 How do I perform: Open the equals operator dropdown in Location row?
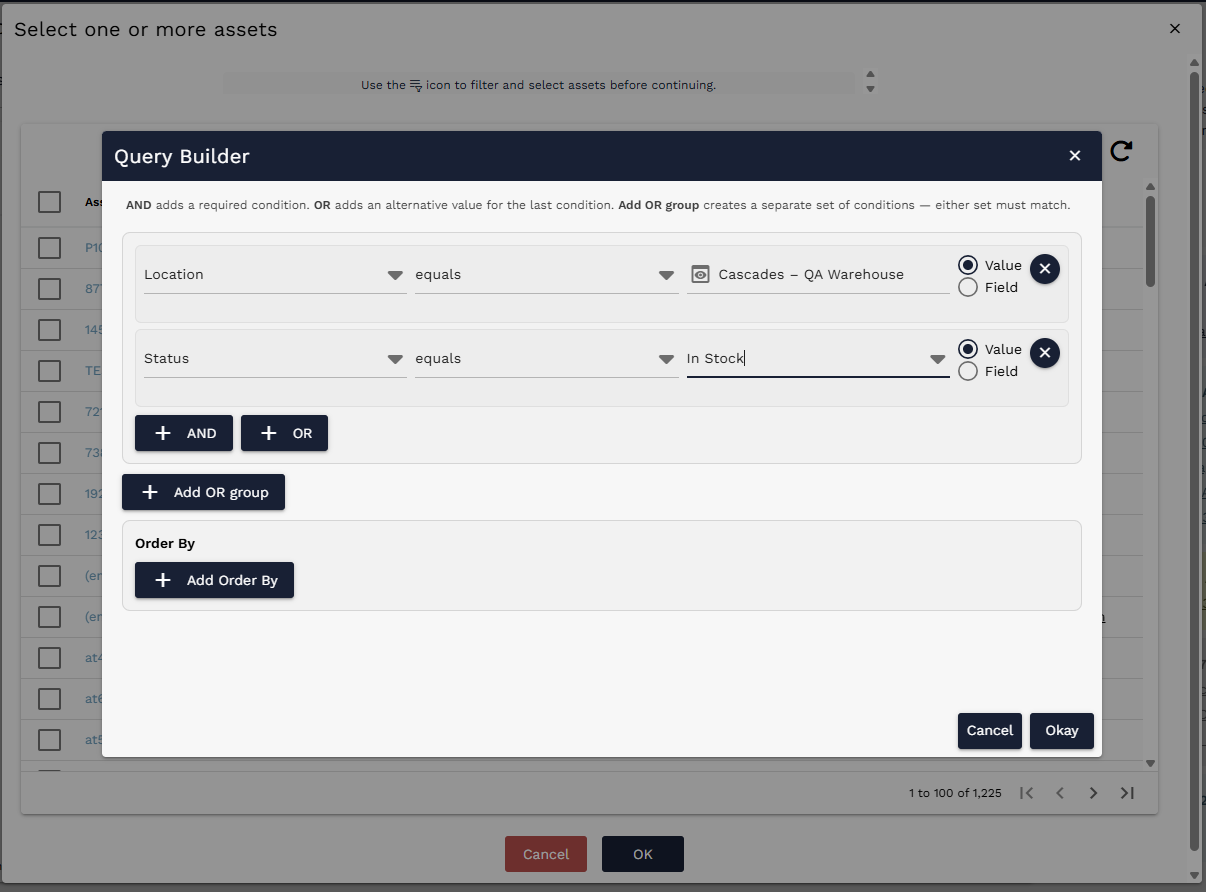547,275
